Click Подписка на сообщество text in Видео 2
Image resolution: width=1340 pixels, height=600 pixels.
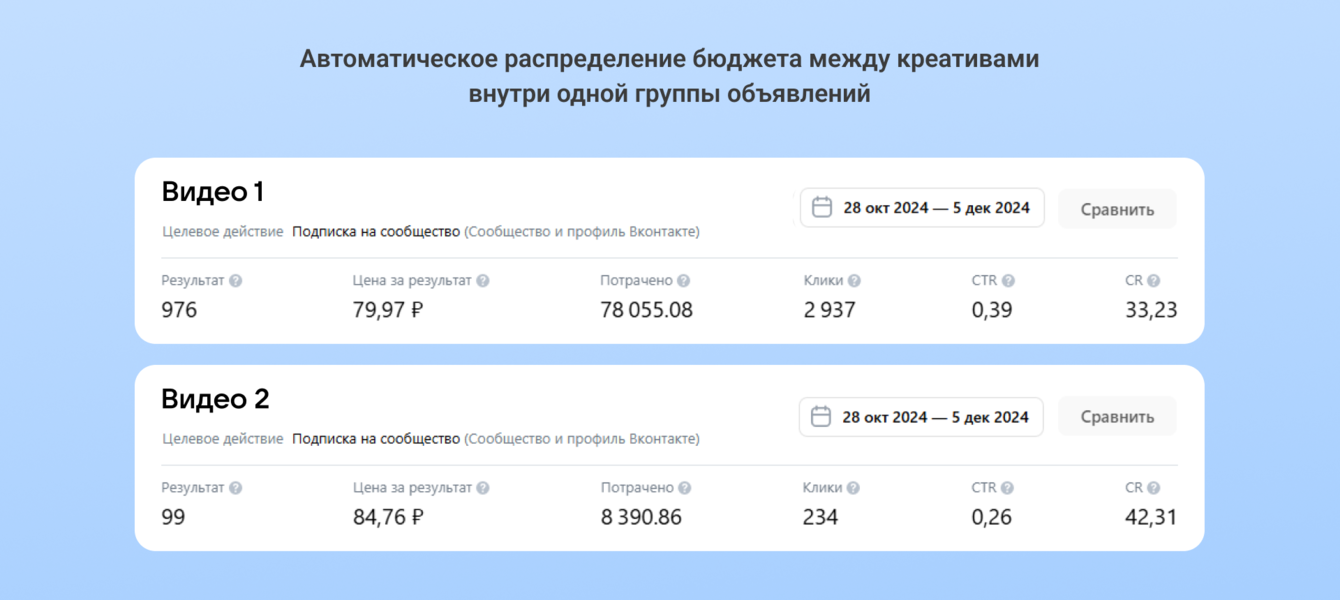pyautogui.click(x=376, y=439)
